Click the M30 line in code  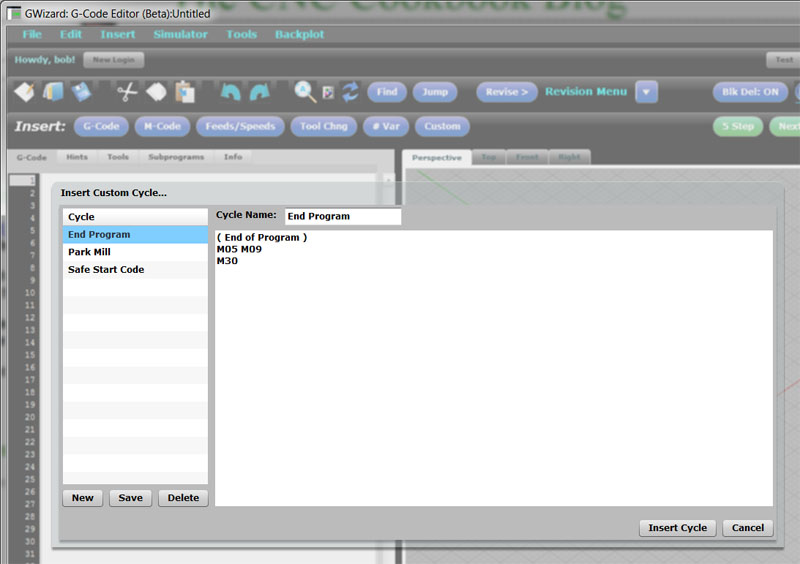(227, 261)
